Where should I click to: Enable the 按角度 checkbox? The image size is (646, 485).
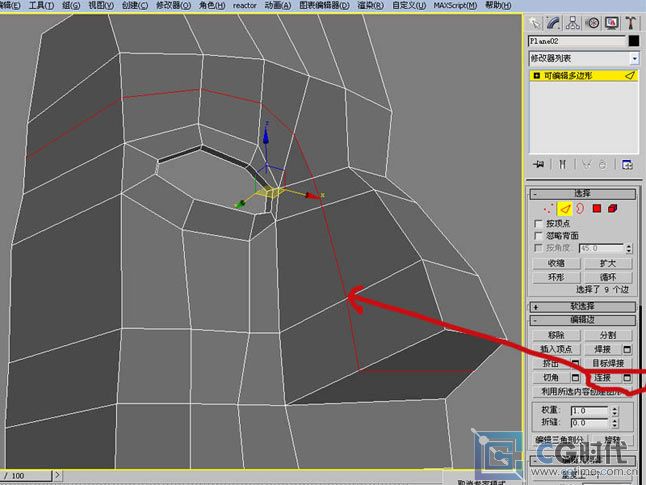(x=539, y=247)
